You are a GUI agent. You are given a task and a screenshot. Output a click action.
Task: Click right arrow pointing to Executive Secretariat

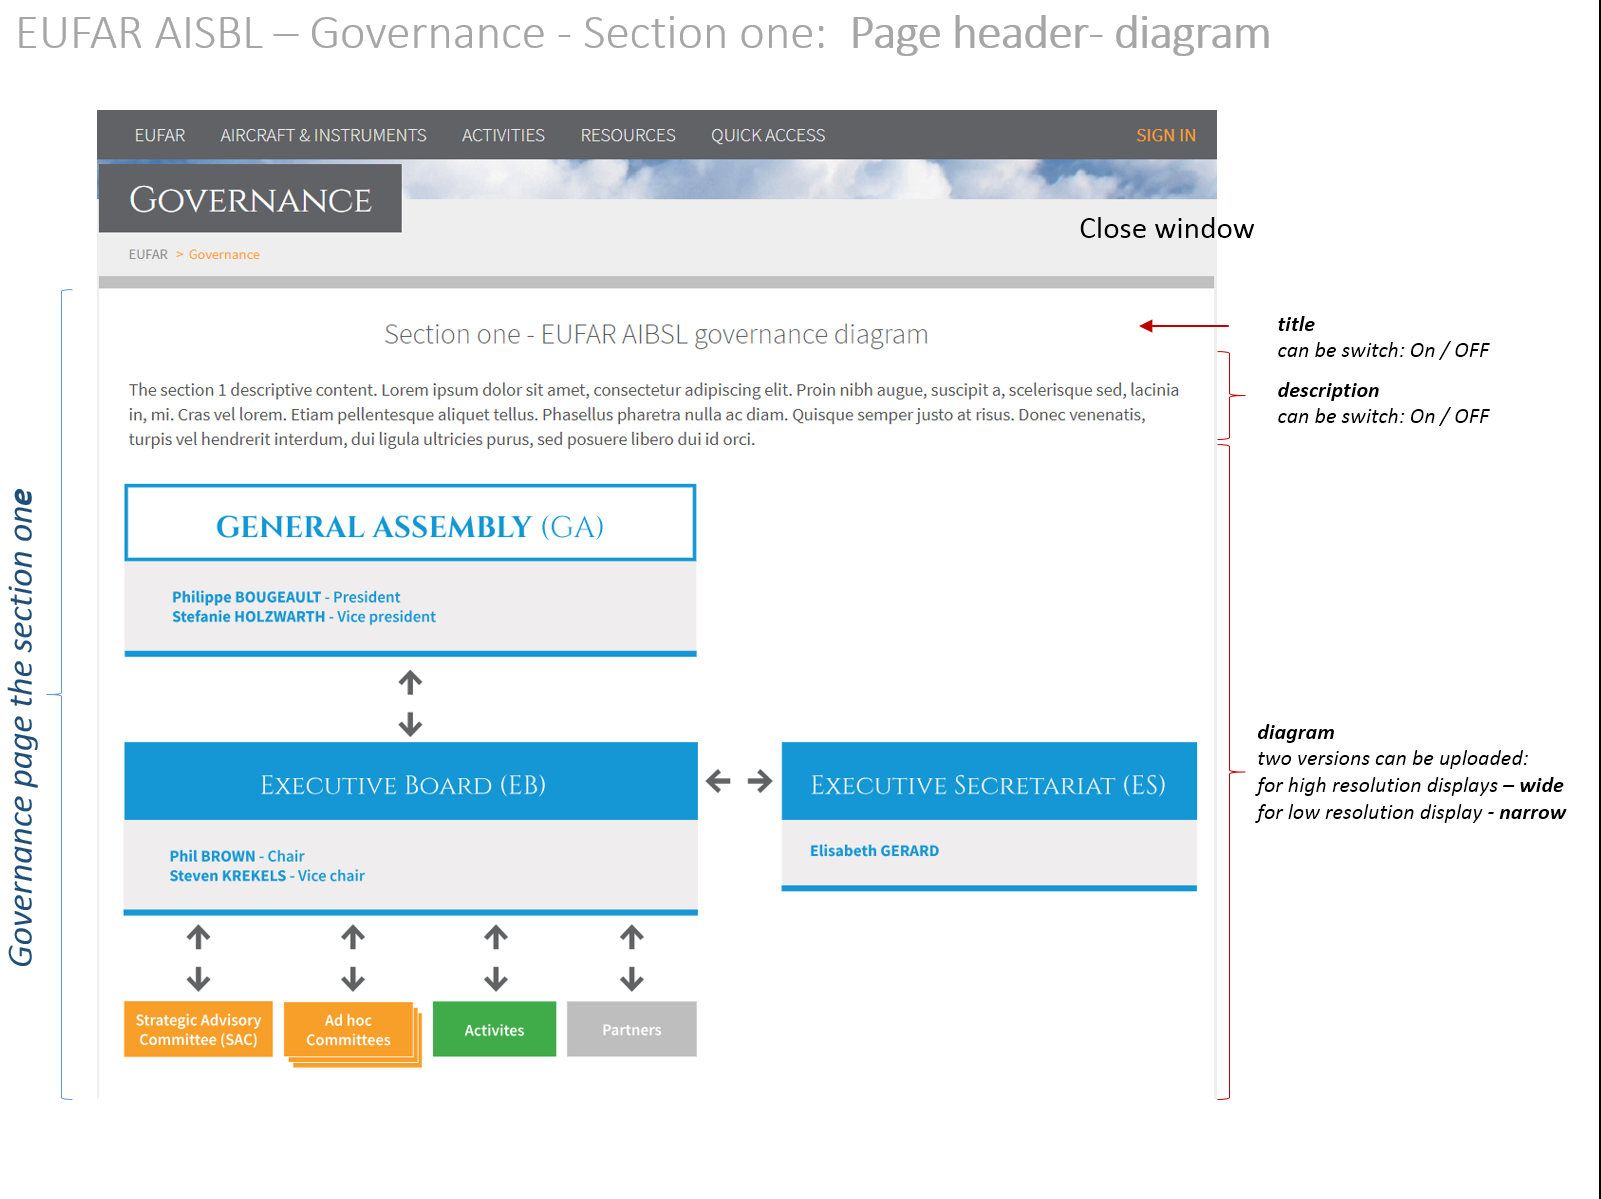pyautogui.click(x=760, y=781)
